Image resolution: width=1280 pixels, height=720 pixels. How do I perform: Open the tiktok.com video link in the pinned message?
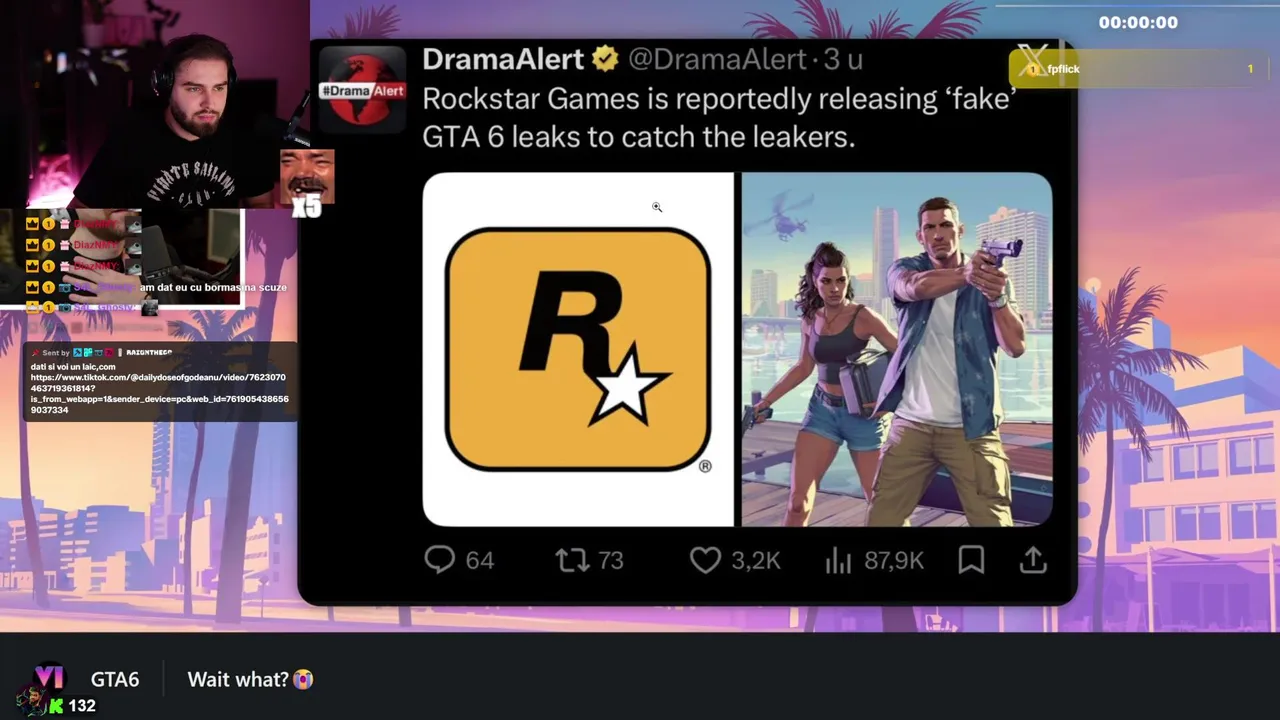tap(160, 394)
